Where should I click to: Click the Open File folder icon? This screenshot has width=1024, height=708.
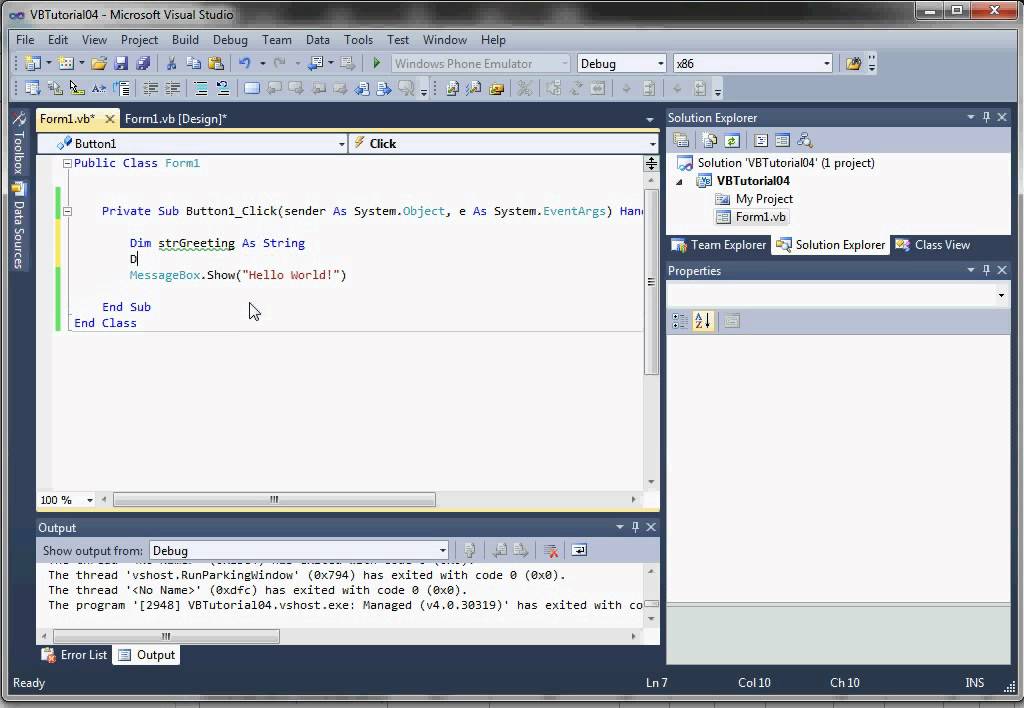tap(99, 64)
